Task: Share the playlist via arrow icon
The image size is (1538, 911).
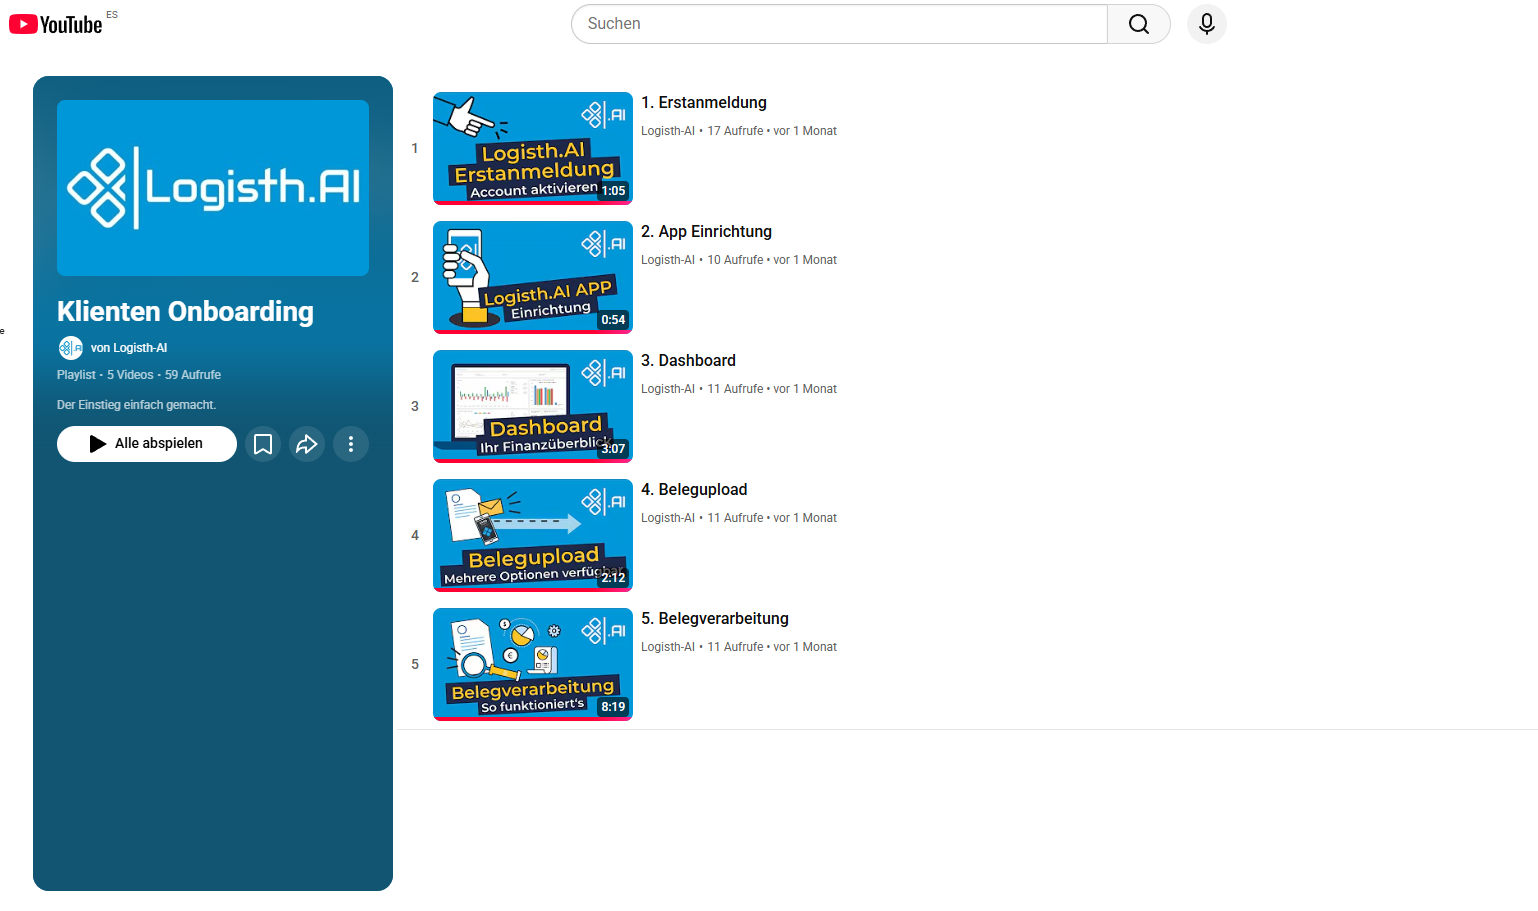Action: coord(307,444)
